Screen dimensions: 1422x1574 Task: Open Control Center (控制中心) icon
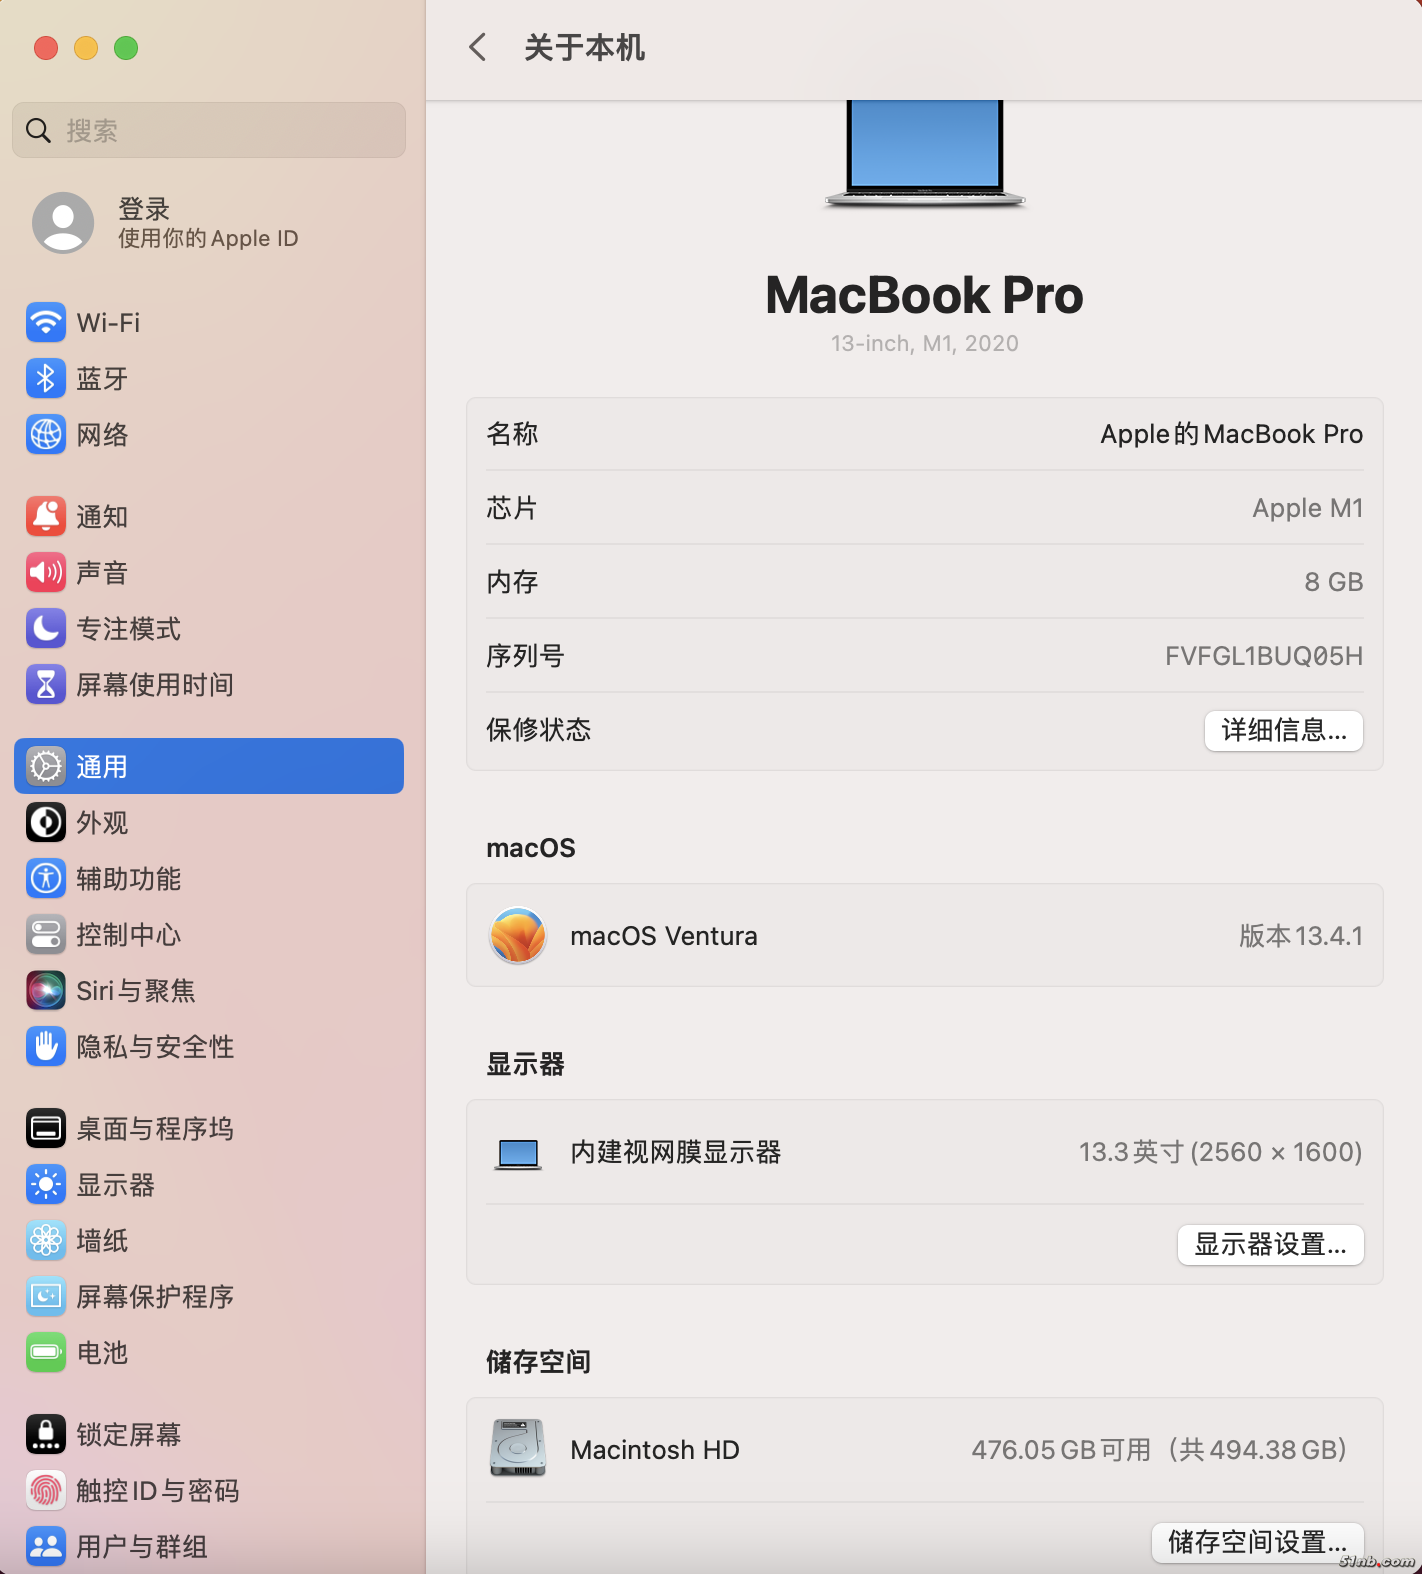tap(46, 934)
